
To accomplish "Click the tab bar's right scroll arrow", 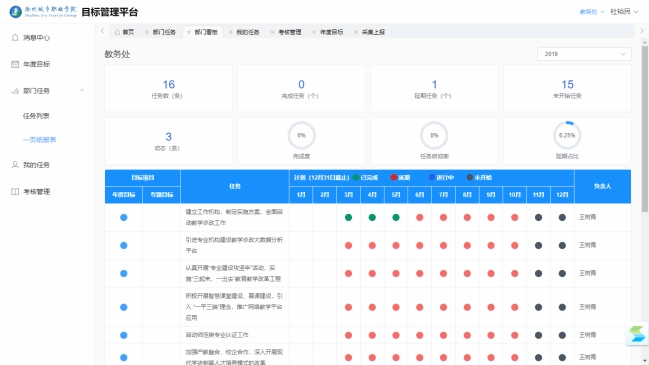I will pos(642,31).
